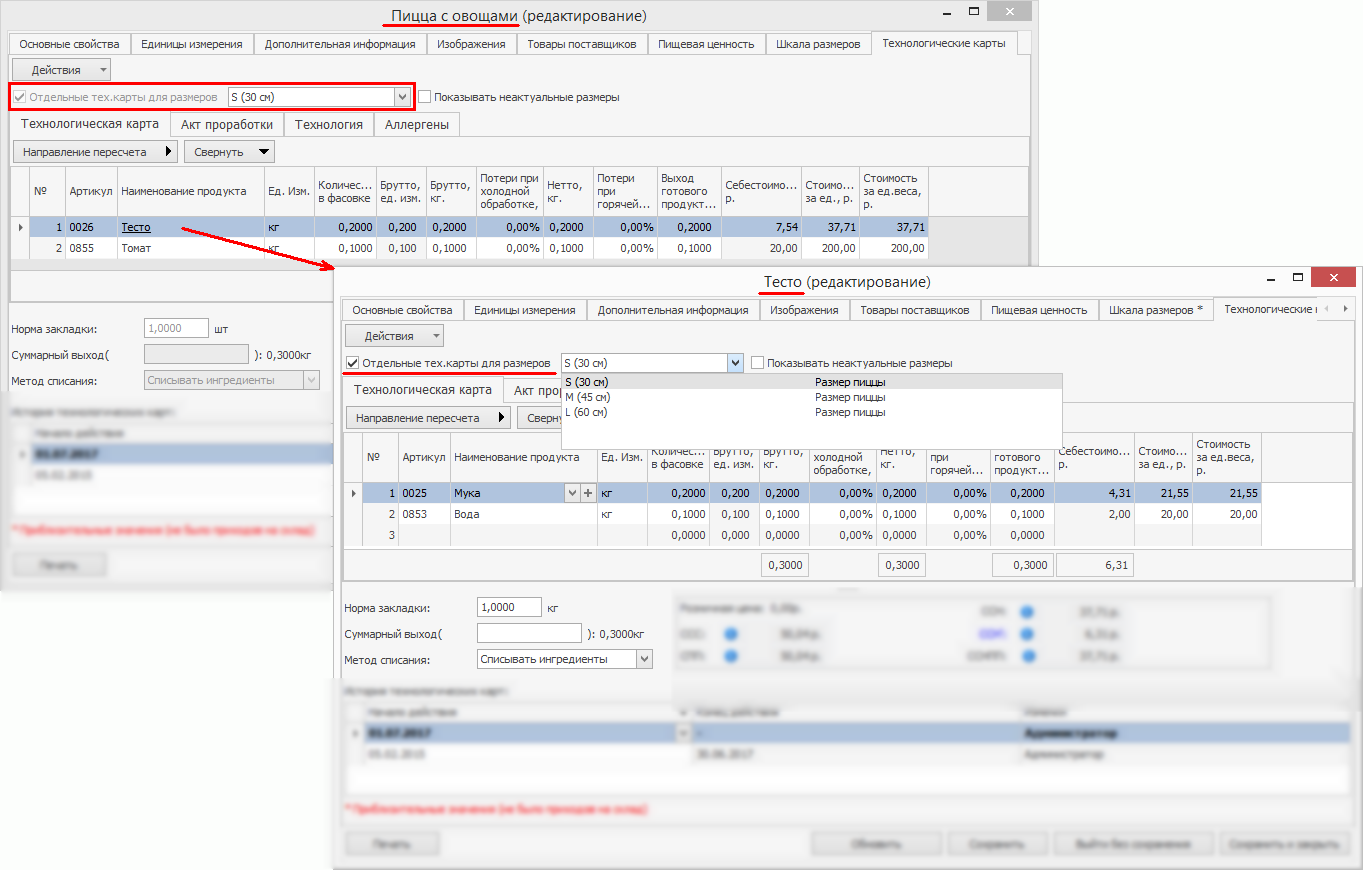
Task: Collapse size dropdown arrow in Тесто window
Action: (735, 363)
